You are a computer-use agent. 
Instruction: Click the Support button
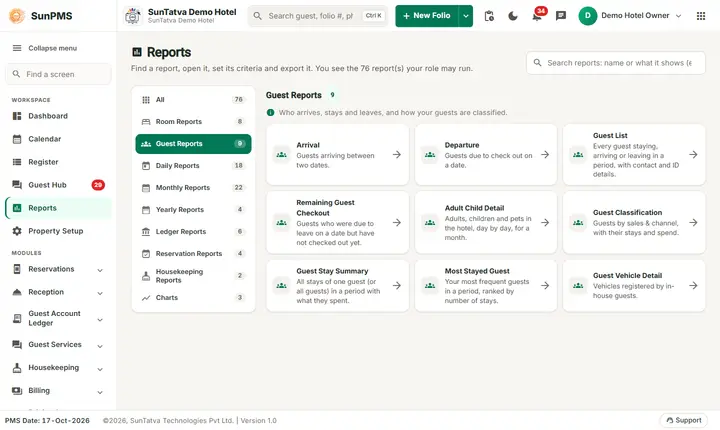point(684,420)
